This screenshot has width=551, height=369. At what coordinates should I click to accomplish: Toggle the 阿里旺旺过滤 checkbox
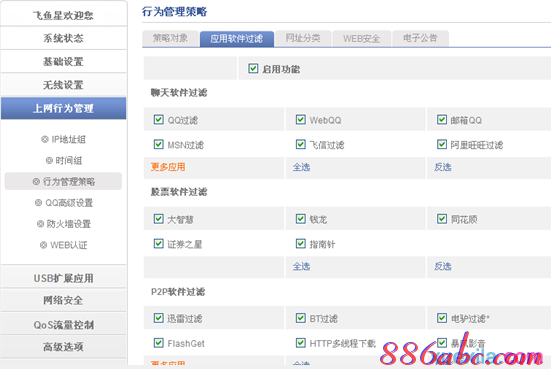click(442, 144)
